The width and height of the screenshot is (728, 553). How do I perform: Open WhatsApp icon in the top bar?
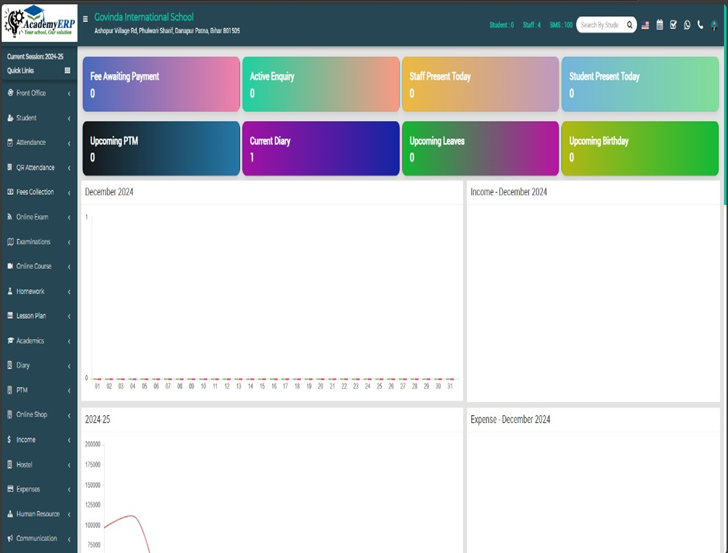pyautogui.click(x=686, y=25)
